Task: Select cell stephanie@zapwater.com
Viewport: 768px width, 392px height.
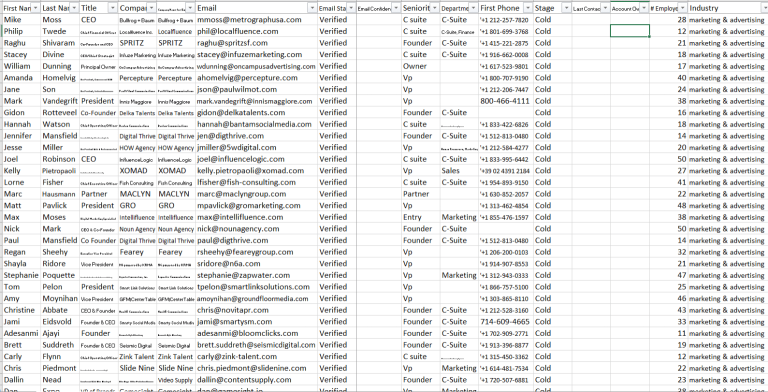Action: click(257, 275)
